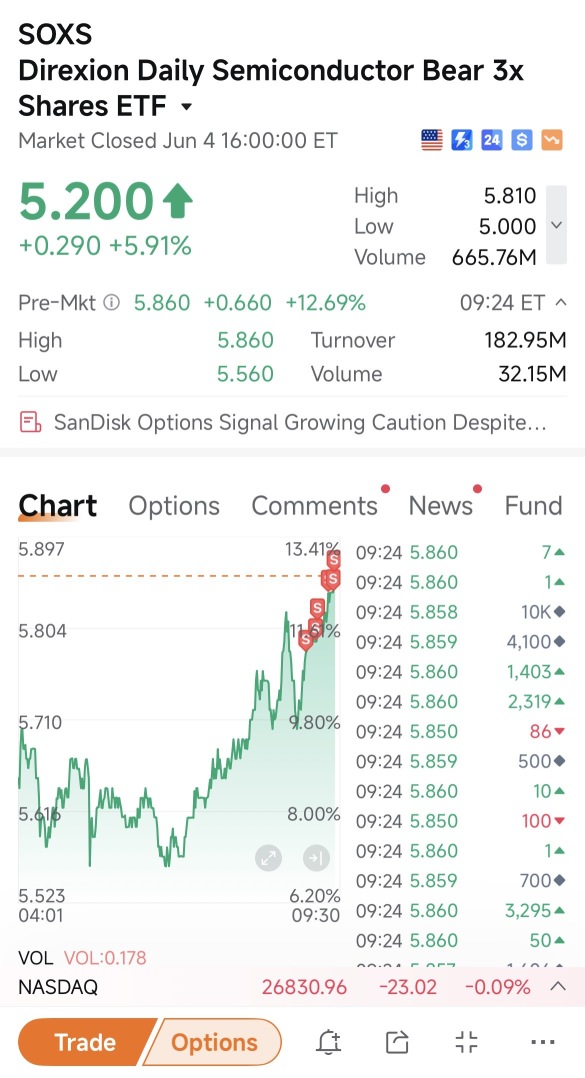Tap the blue dollar sign badge icon
Image resolution: width=585 pixels, height=1078 pixels.
click(x=522, y=140)
